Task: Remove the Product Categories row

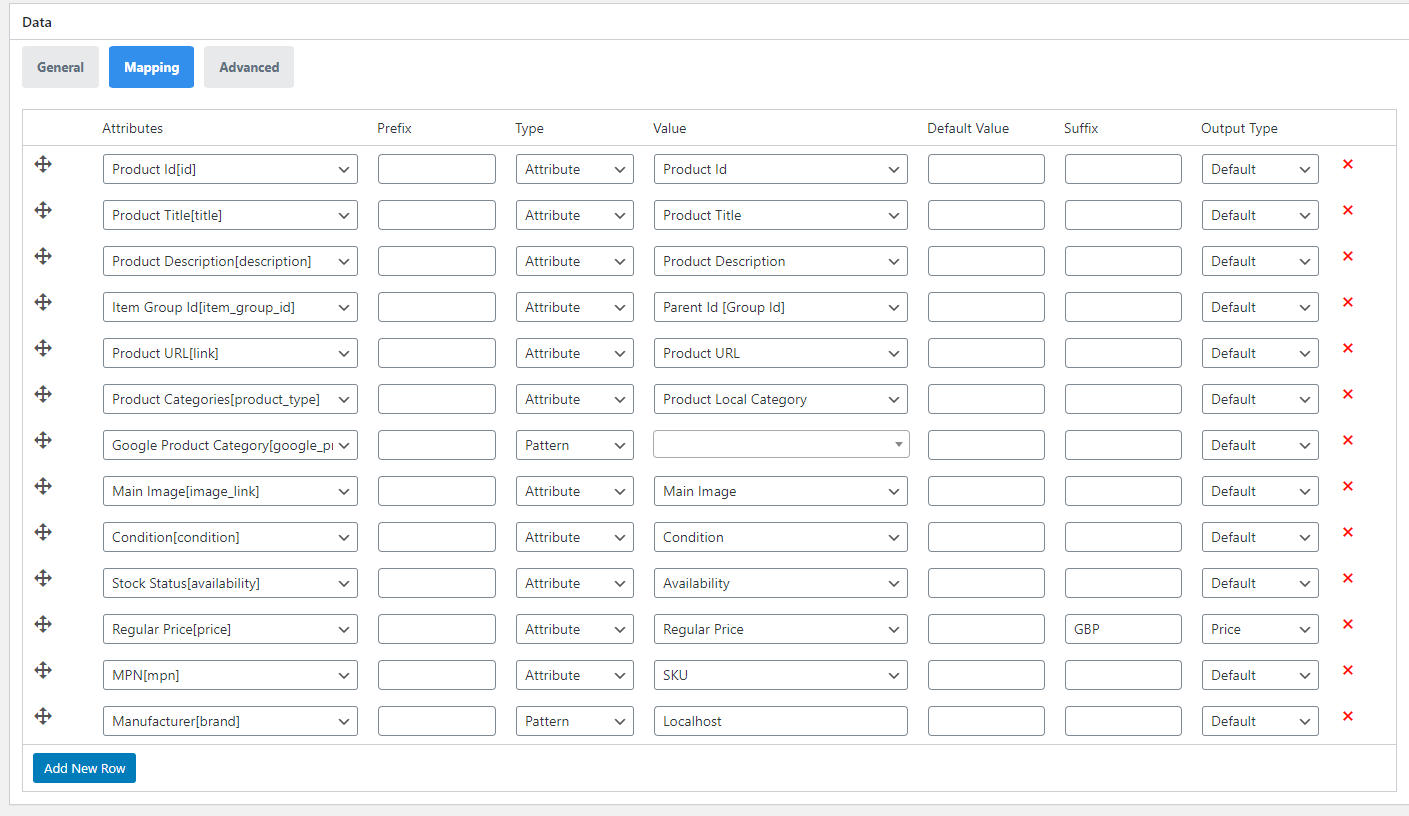Action: pyautogui.click(x=1348, y=394)
